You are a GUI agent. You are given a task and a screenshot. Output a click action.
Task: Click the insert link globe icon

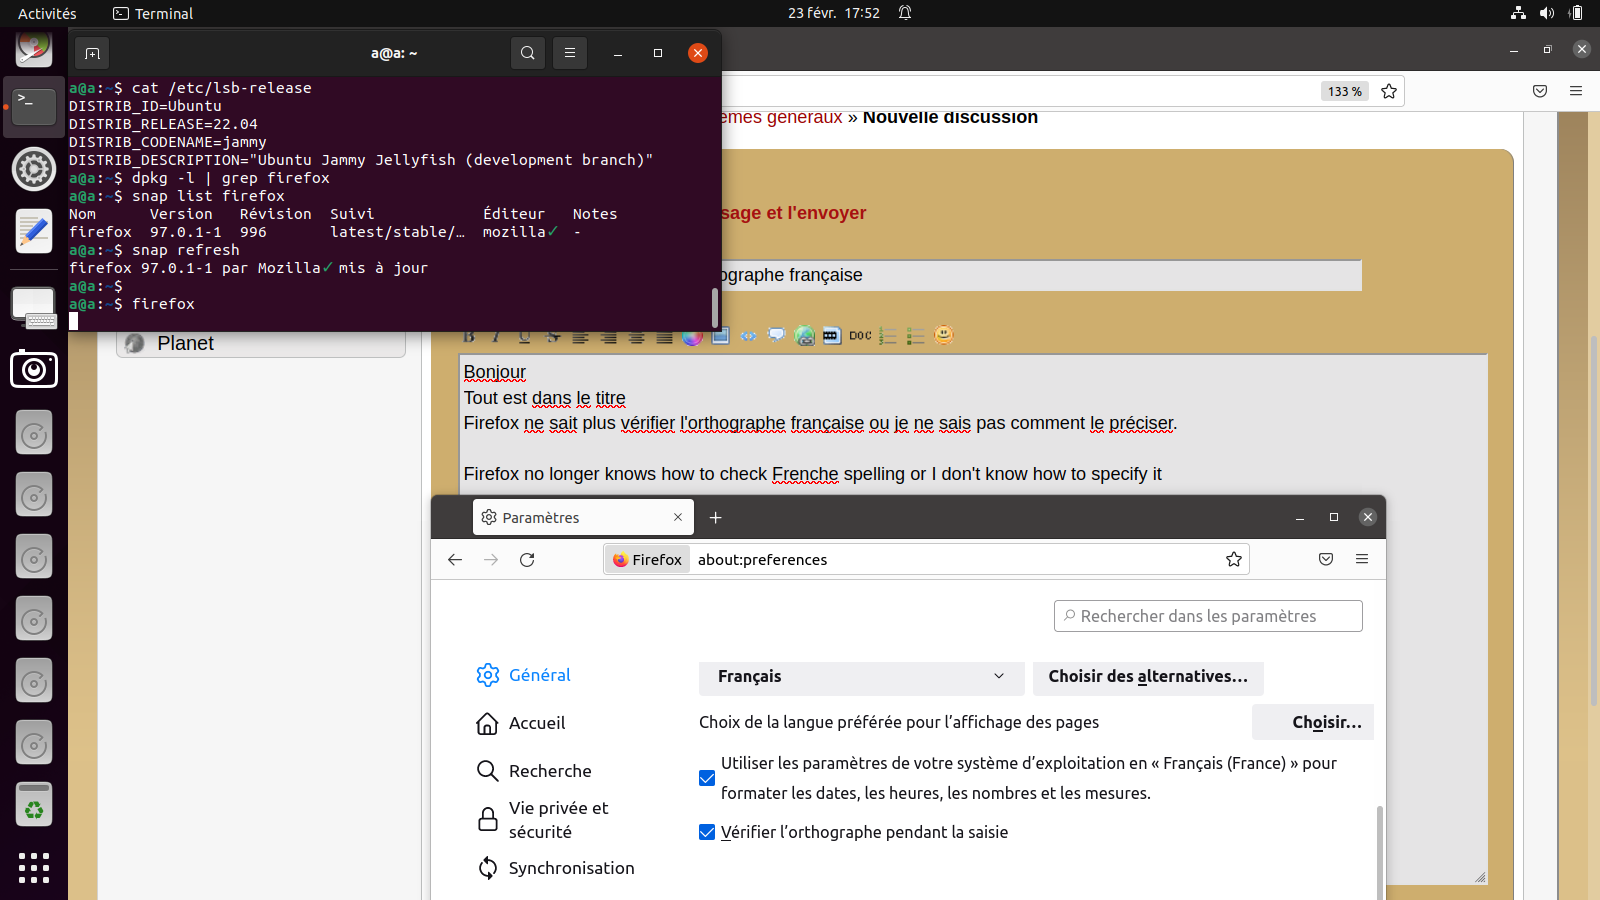[x=804, y=336]
